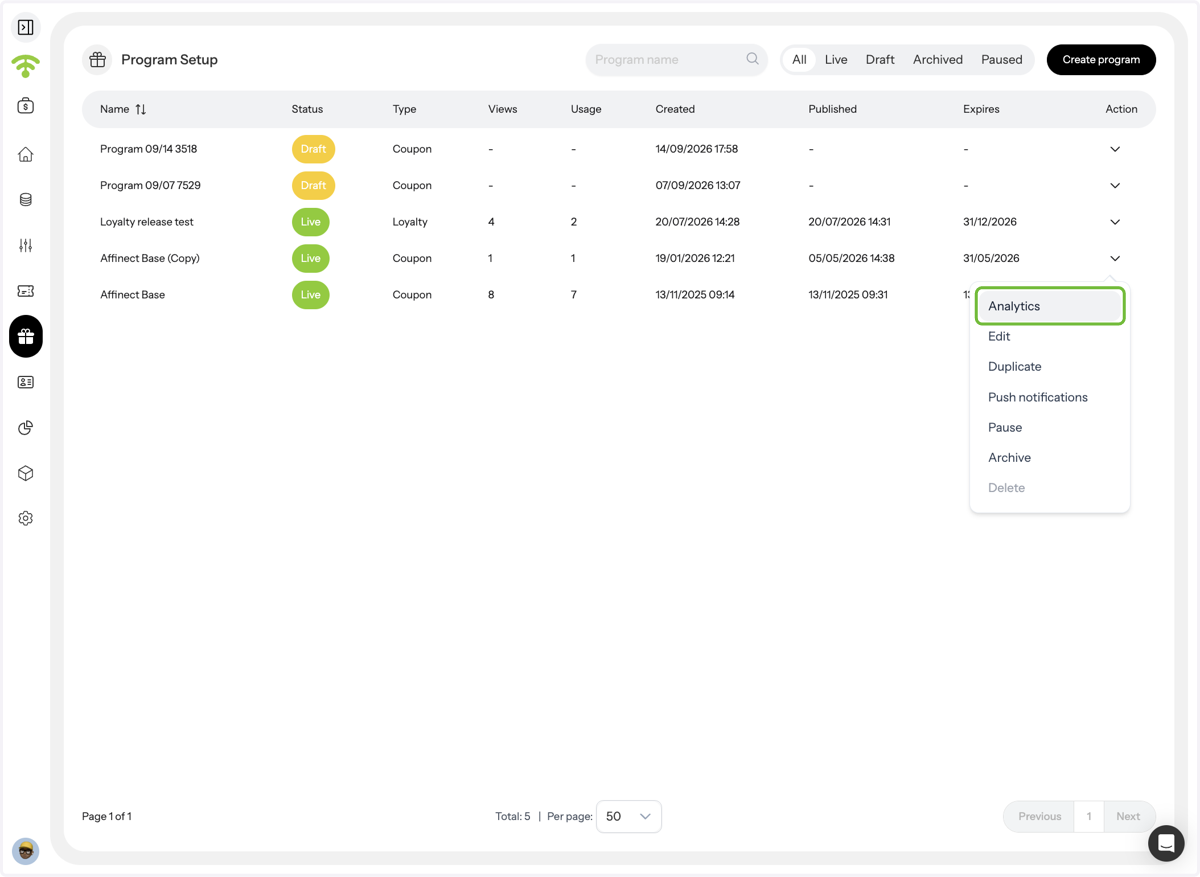Click the Live badge for Affinect Base (Copy)
The width and height of the screenshot is (1200, 877).
pos(311,259)
